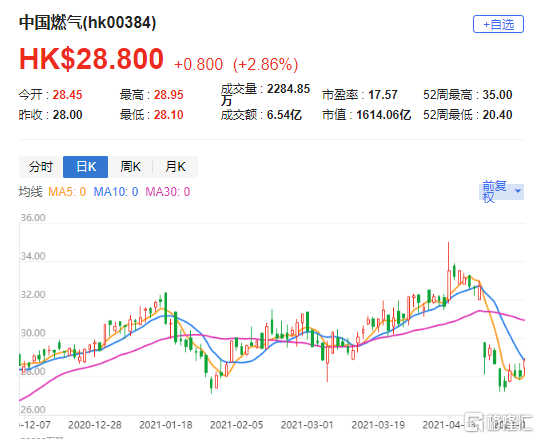Click y-axis label 34.00
Image resolution: width=539 pixels, height=439 pixels.
click(x=33, y=256)
